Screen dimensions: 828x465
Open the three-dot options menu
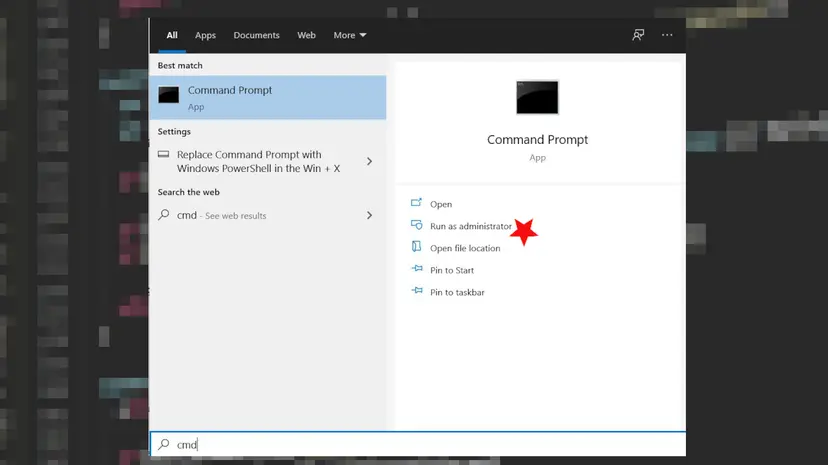[x=667, y=35]
